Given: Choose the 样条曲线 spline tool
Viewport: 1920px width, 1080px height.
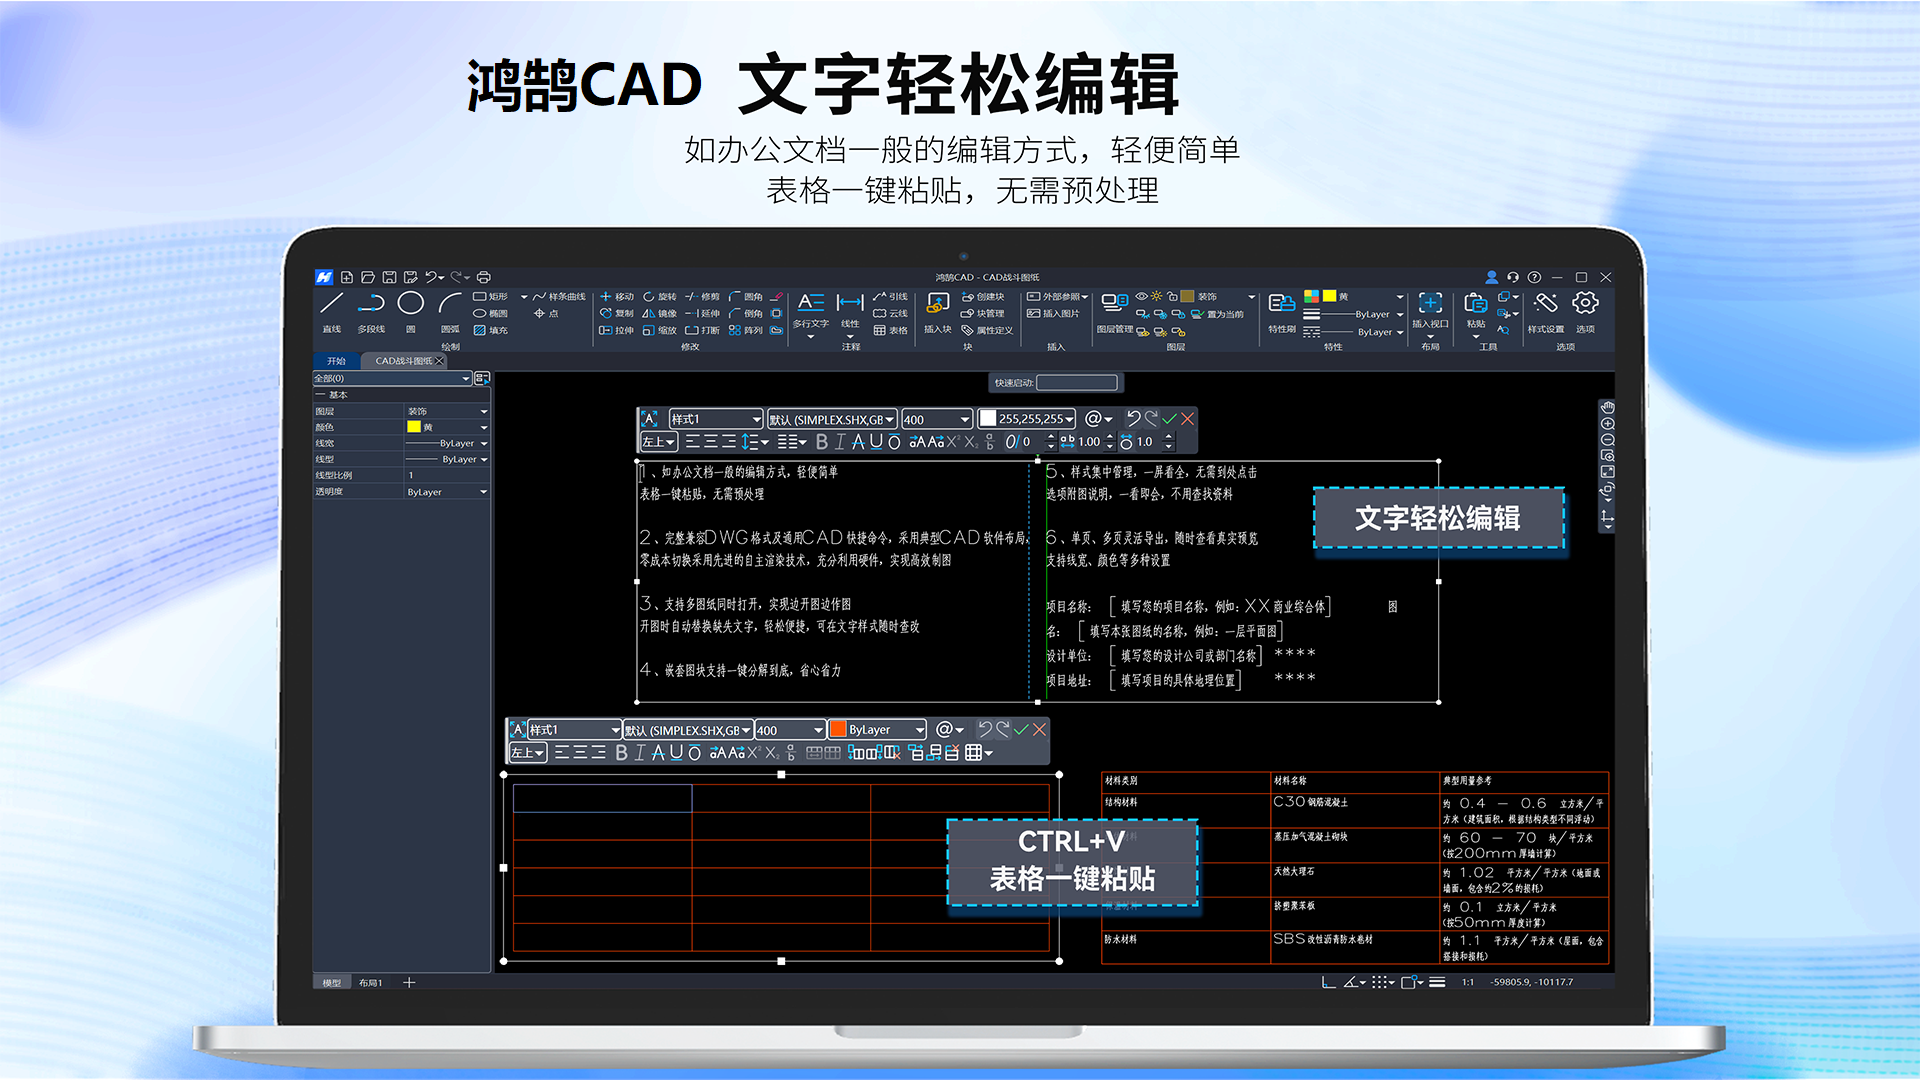Looking at the screenshot, I should 559,297.
